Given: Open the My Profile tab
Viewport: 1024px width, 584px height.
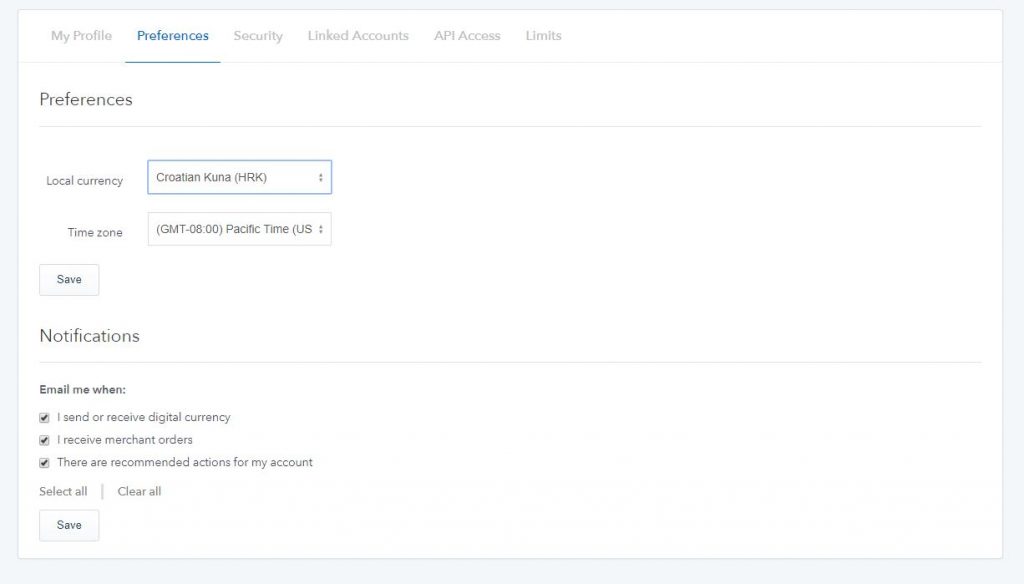Looking at the screenshot, I should [81, 36].
